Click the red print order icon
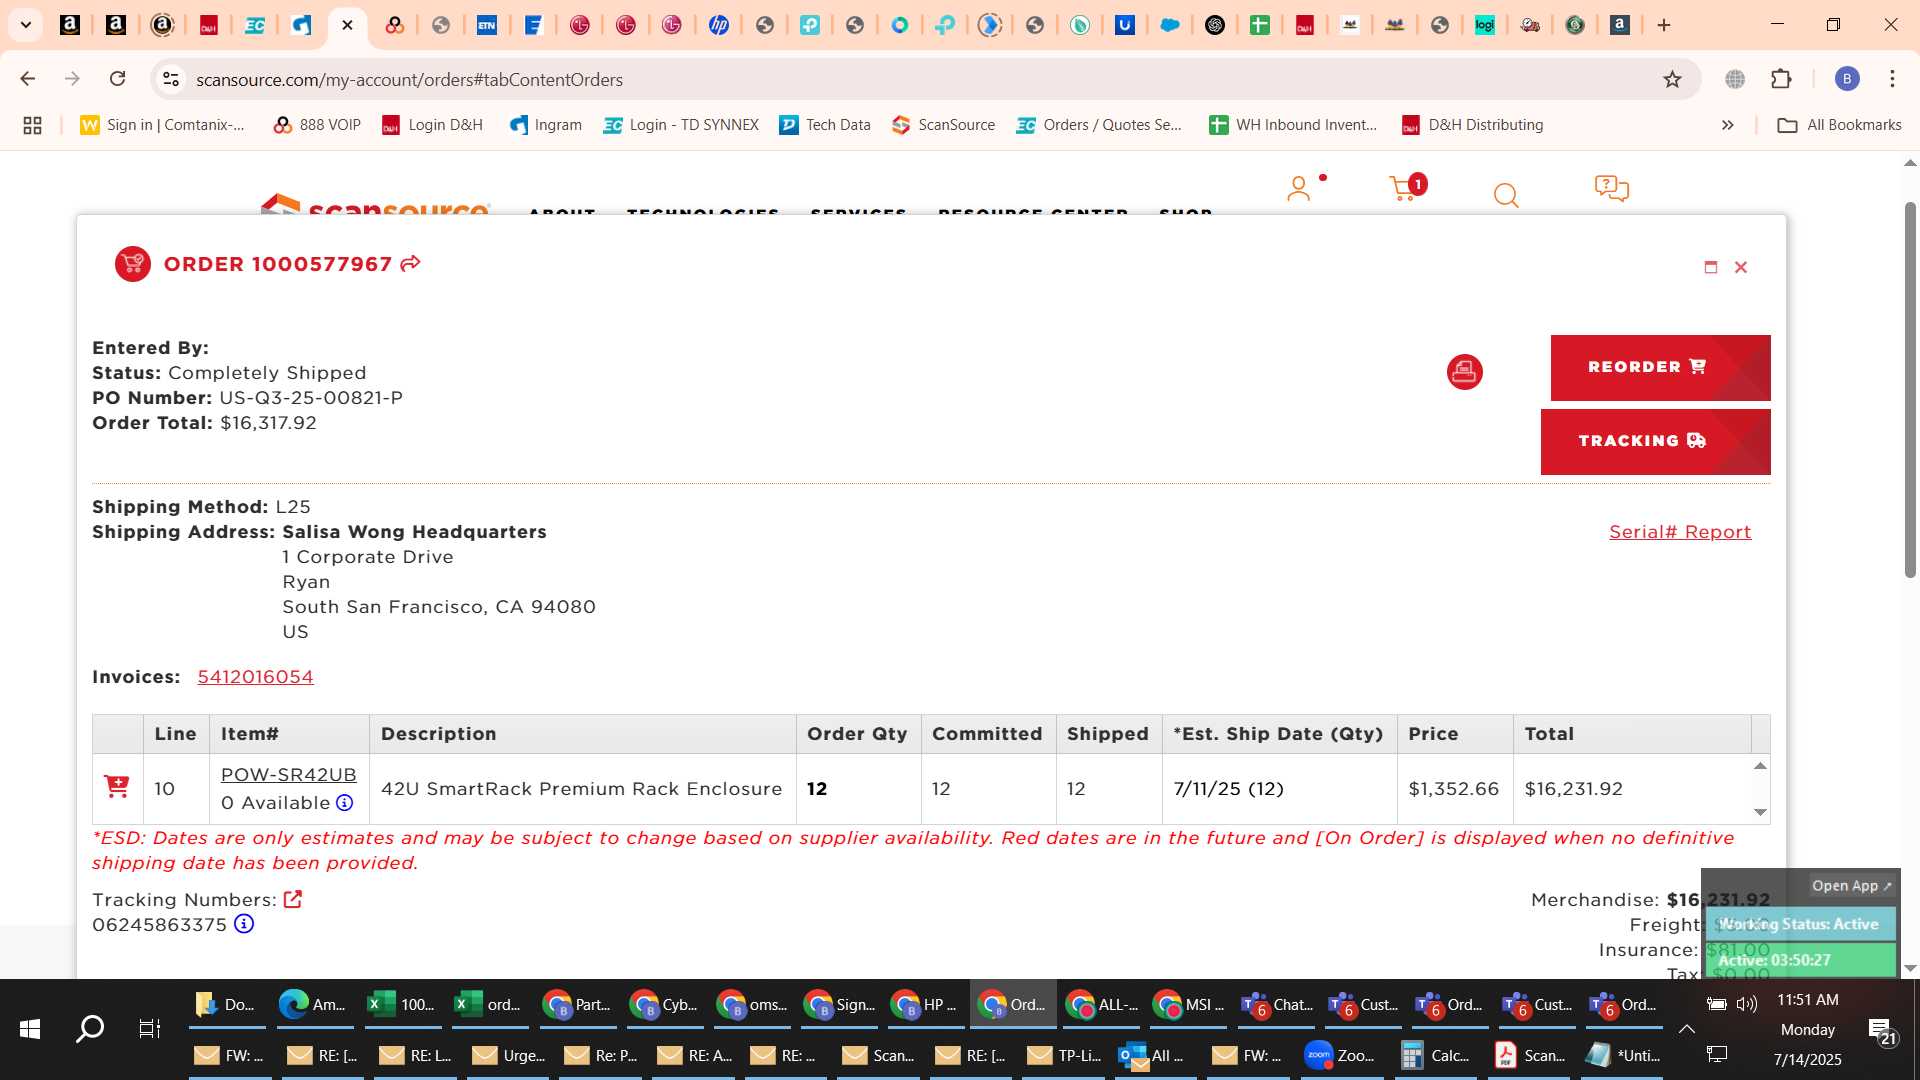1920x1080 pixels. [1464, 372]
